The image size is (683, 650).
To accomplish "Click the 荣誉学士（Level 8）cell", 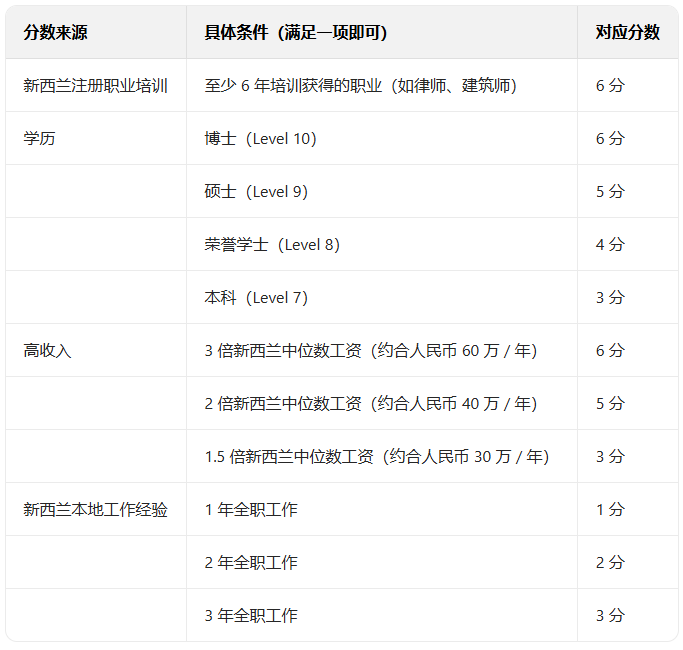I will point(273,244).
